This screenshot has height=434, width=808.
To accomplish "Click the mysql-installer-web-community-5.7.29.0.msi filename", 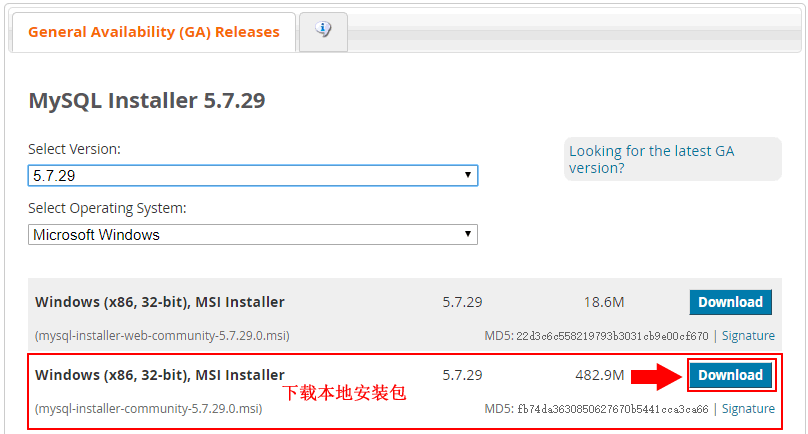I will click(162, 336).
